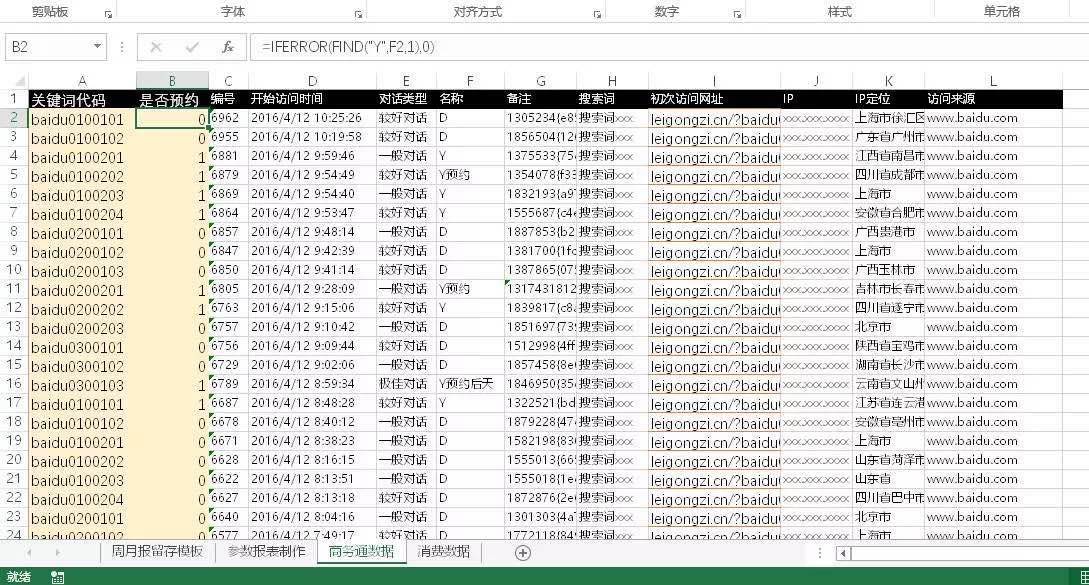Open the 剪贴板 group dialog launcher
Screen dimensions: 1089x585
coord(108,15)
